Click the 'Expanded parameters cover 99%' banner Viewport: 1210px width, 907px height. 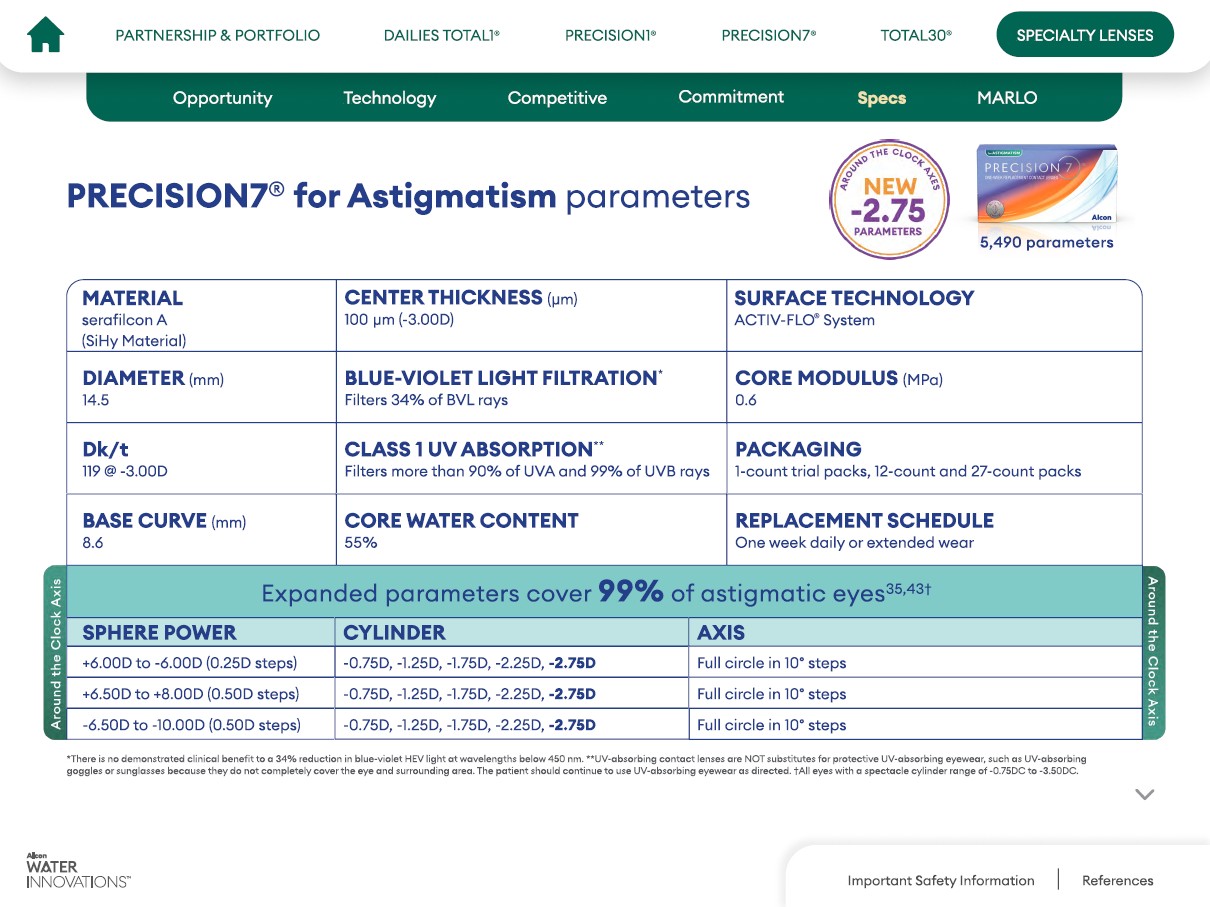(604, 592)
